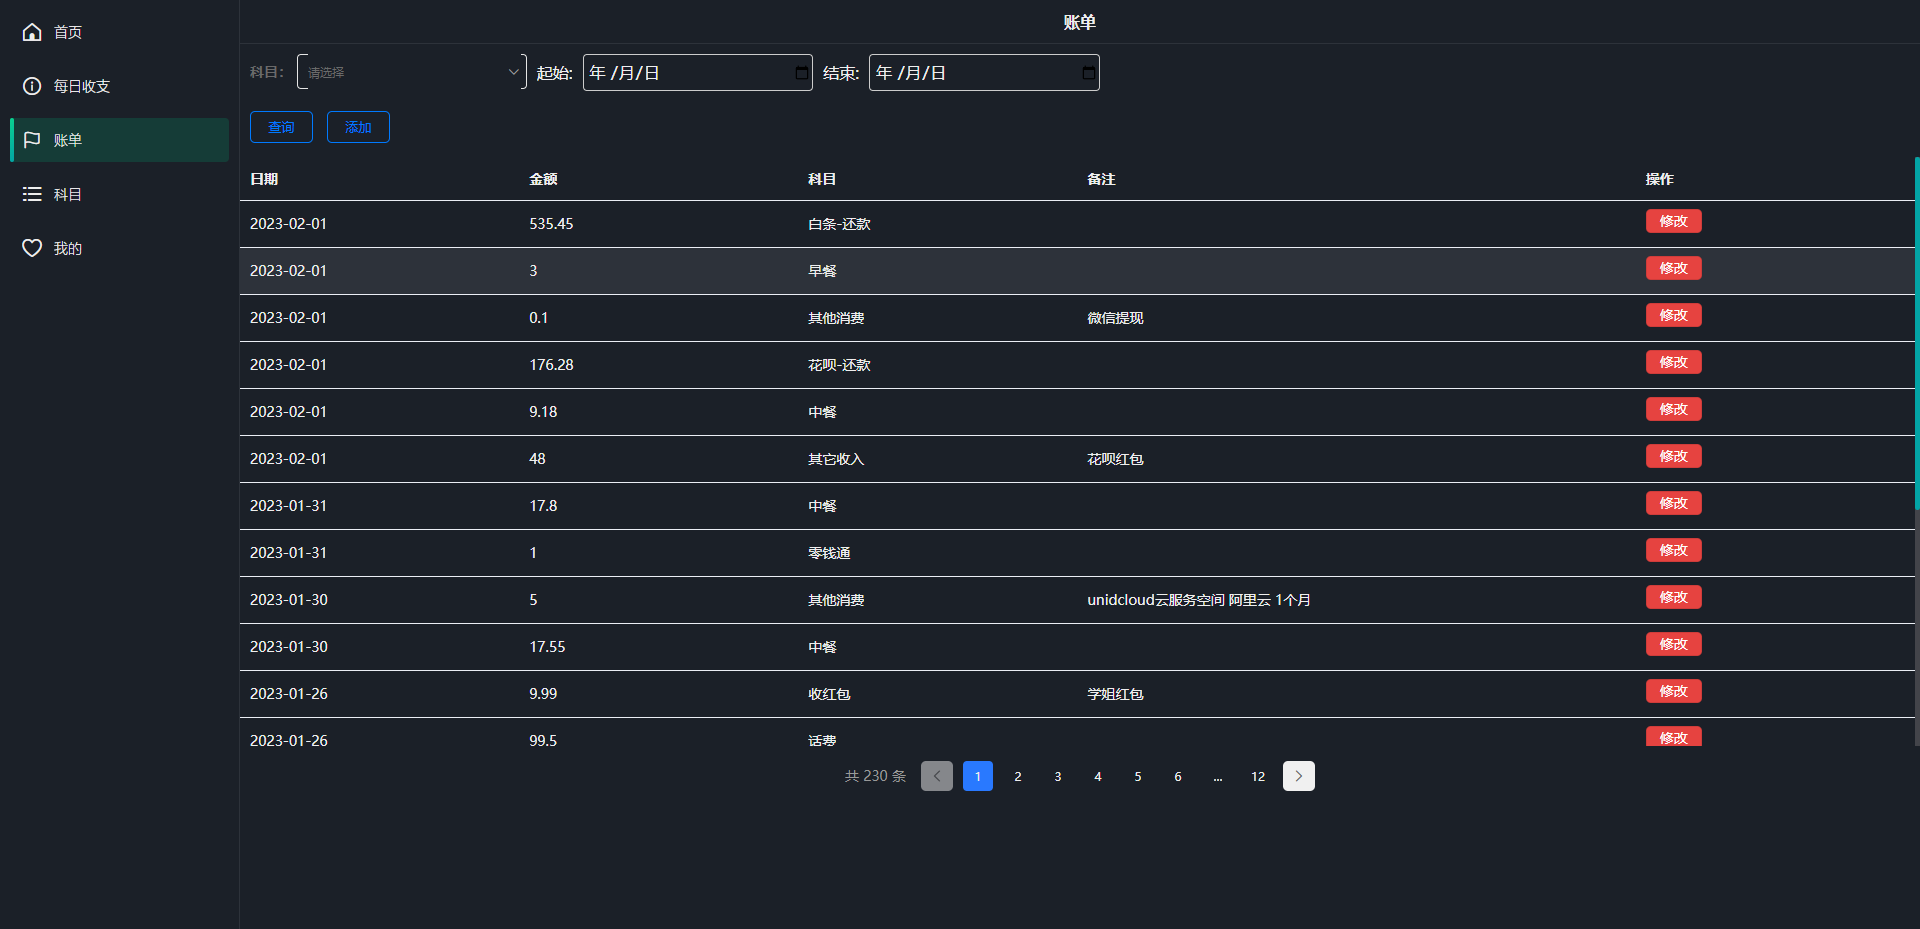Click the list icon for 科目
The height and width of the screenshot is (929, 1920).
coord(32,194)
